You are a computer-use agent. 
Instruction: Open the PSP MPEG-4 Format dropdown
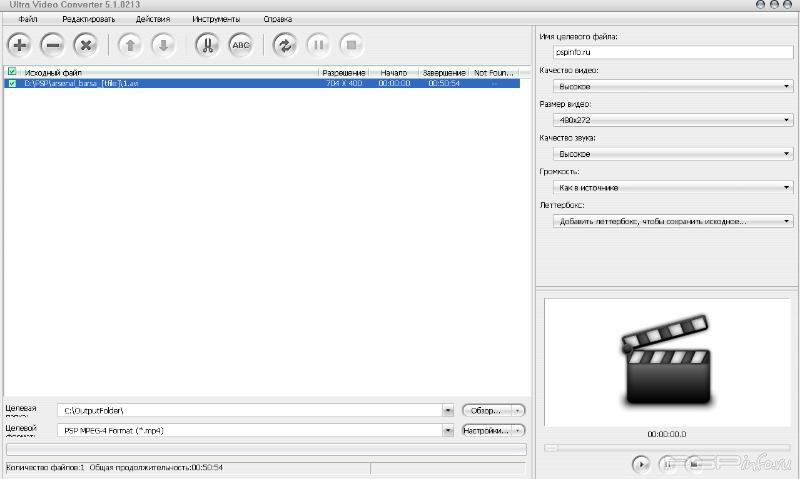pyautogui.click(x=257, y=430)
